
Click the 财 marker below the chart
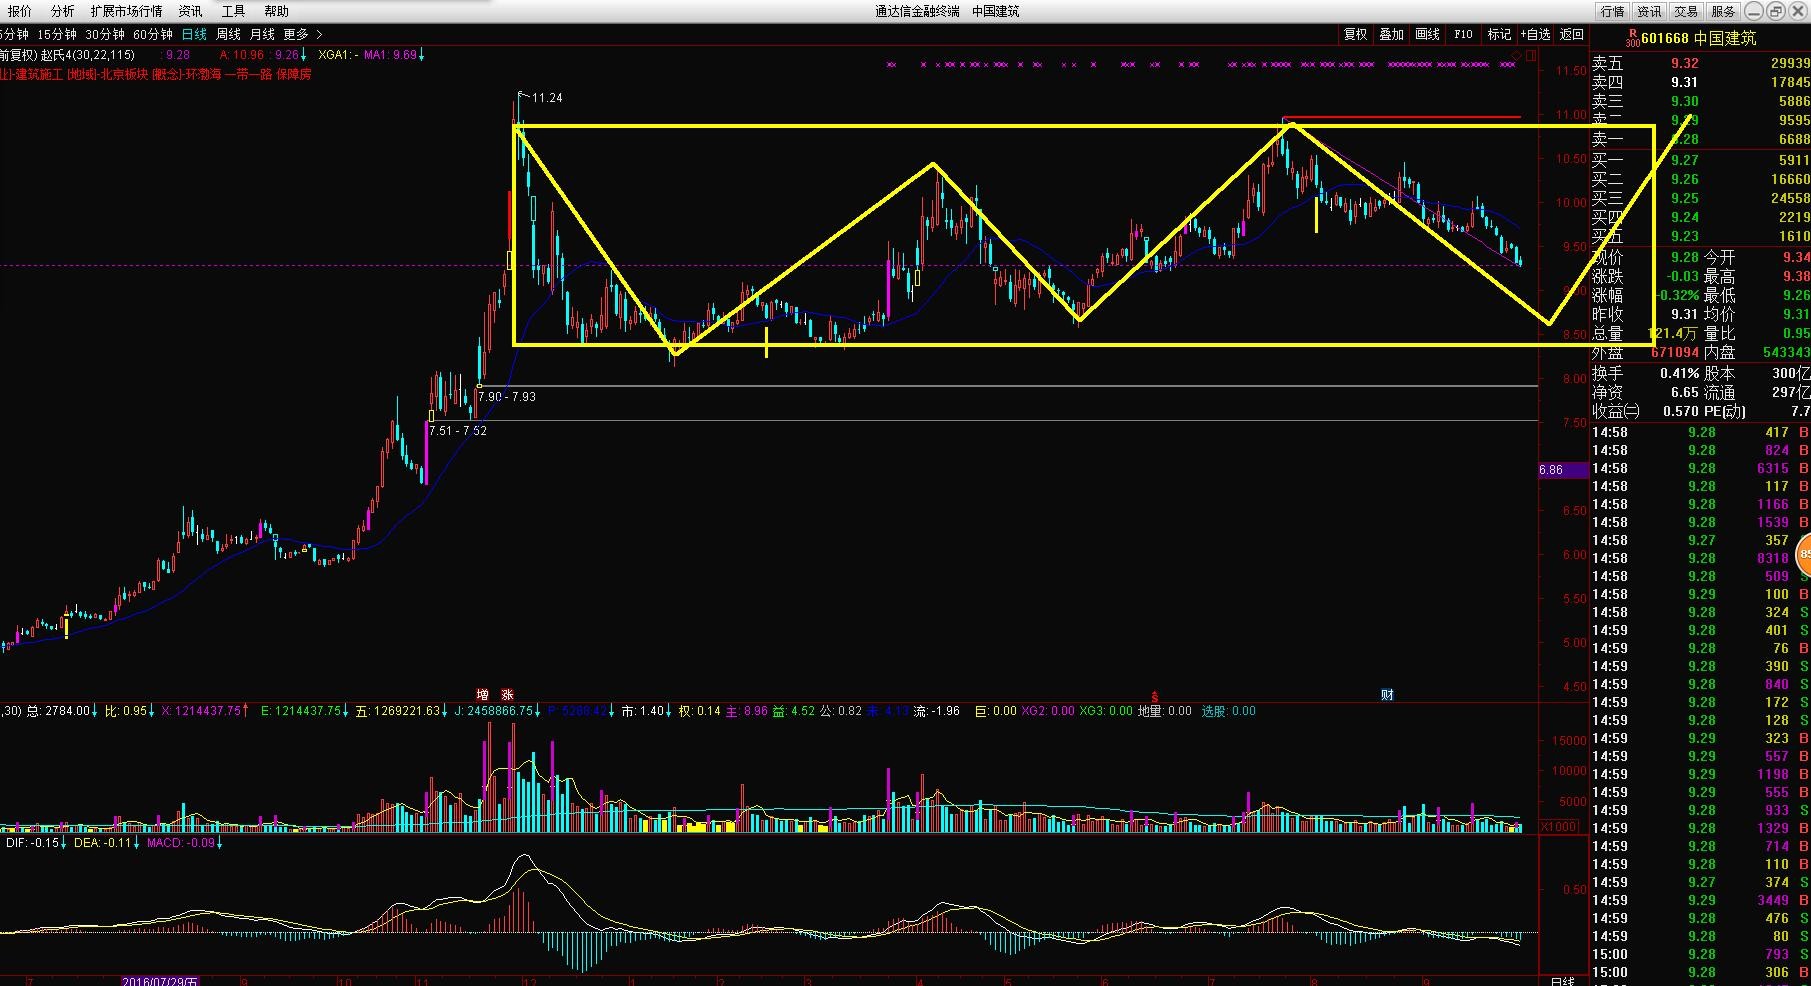coord(1387,695)
